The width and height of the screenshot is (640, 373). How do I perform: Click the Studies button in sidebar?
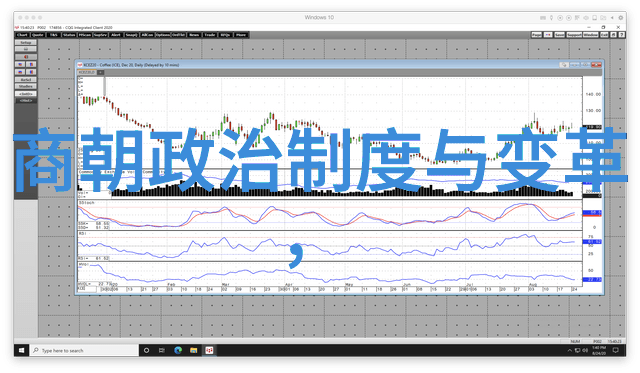(x=26, y=87)
